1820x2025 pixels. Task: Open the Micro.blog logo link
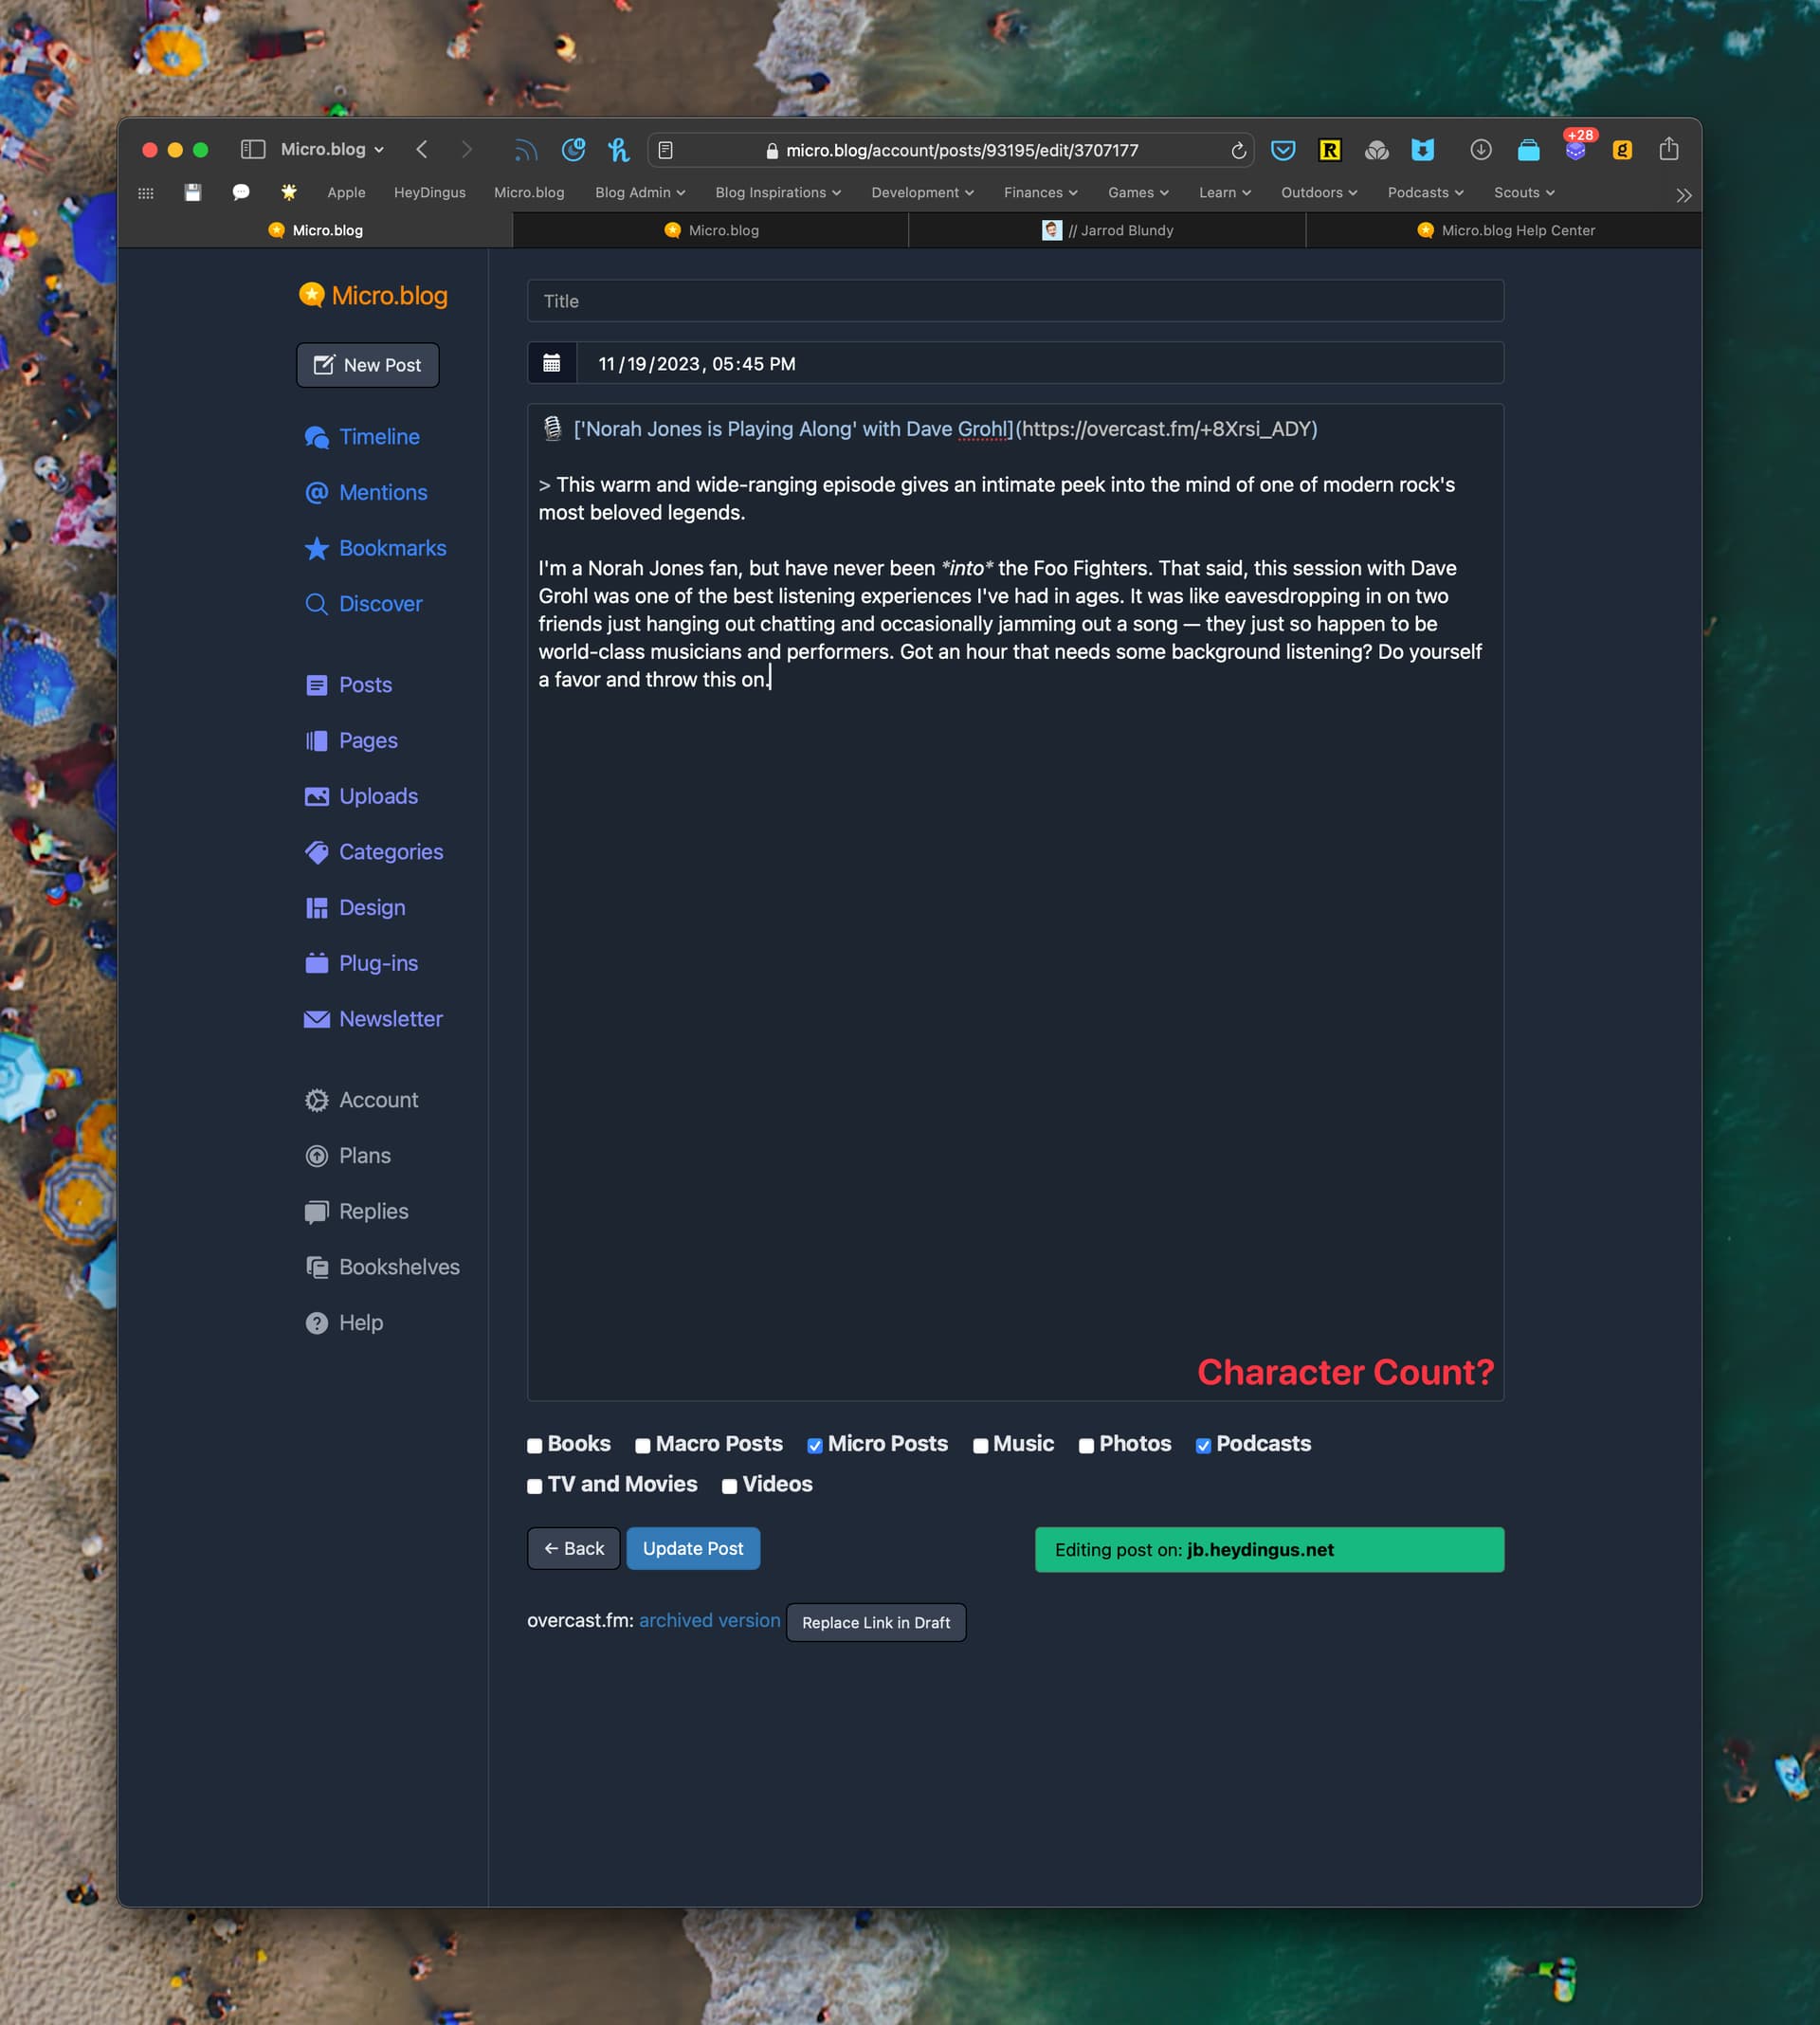pyautogui.click(x=373, y=295)
